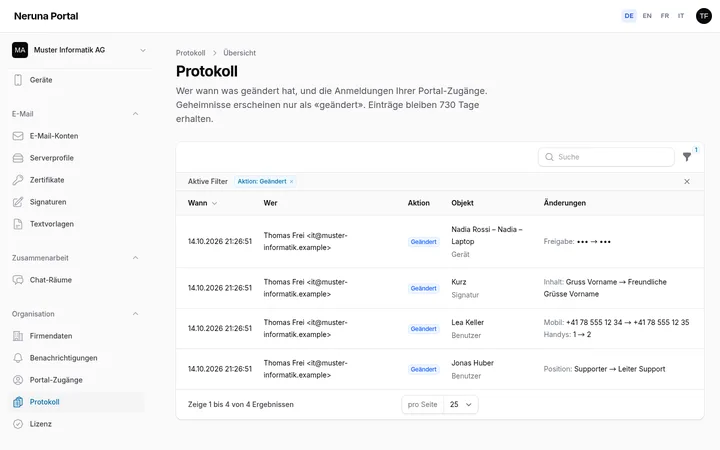Switch language to EN
720x450 pixels.
coord(647,16)
